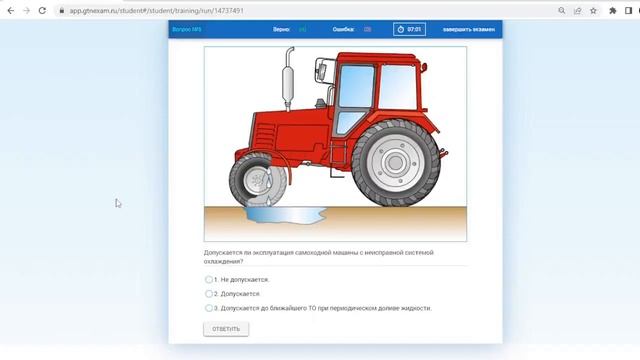640x360 pixels.
Task: Click the site lock icon in address bar
Action: coord(62,11)
